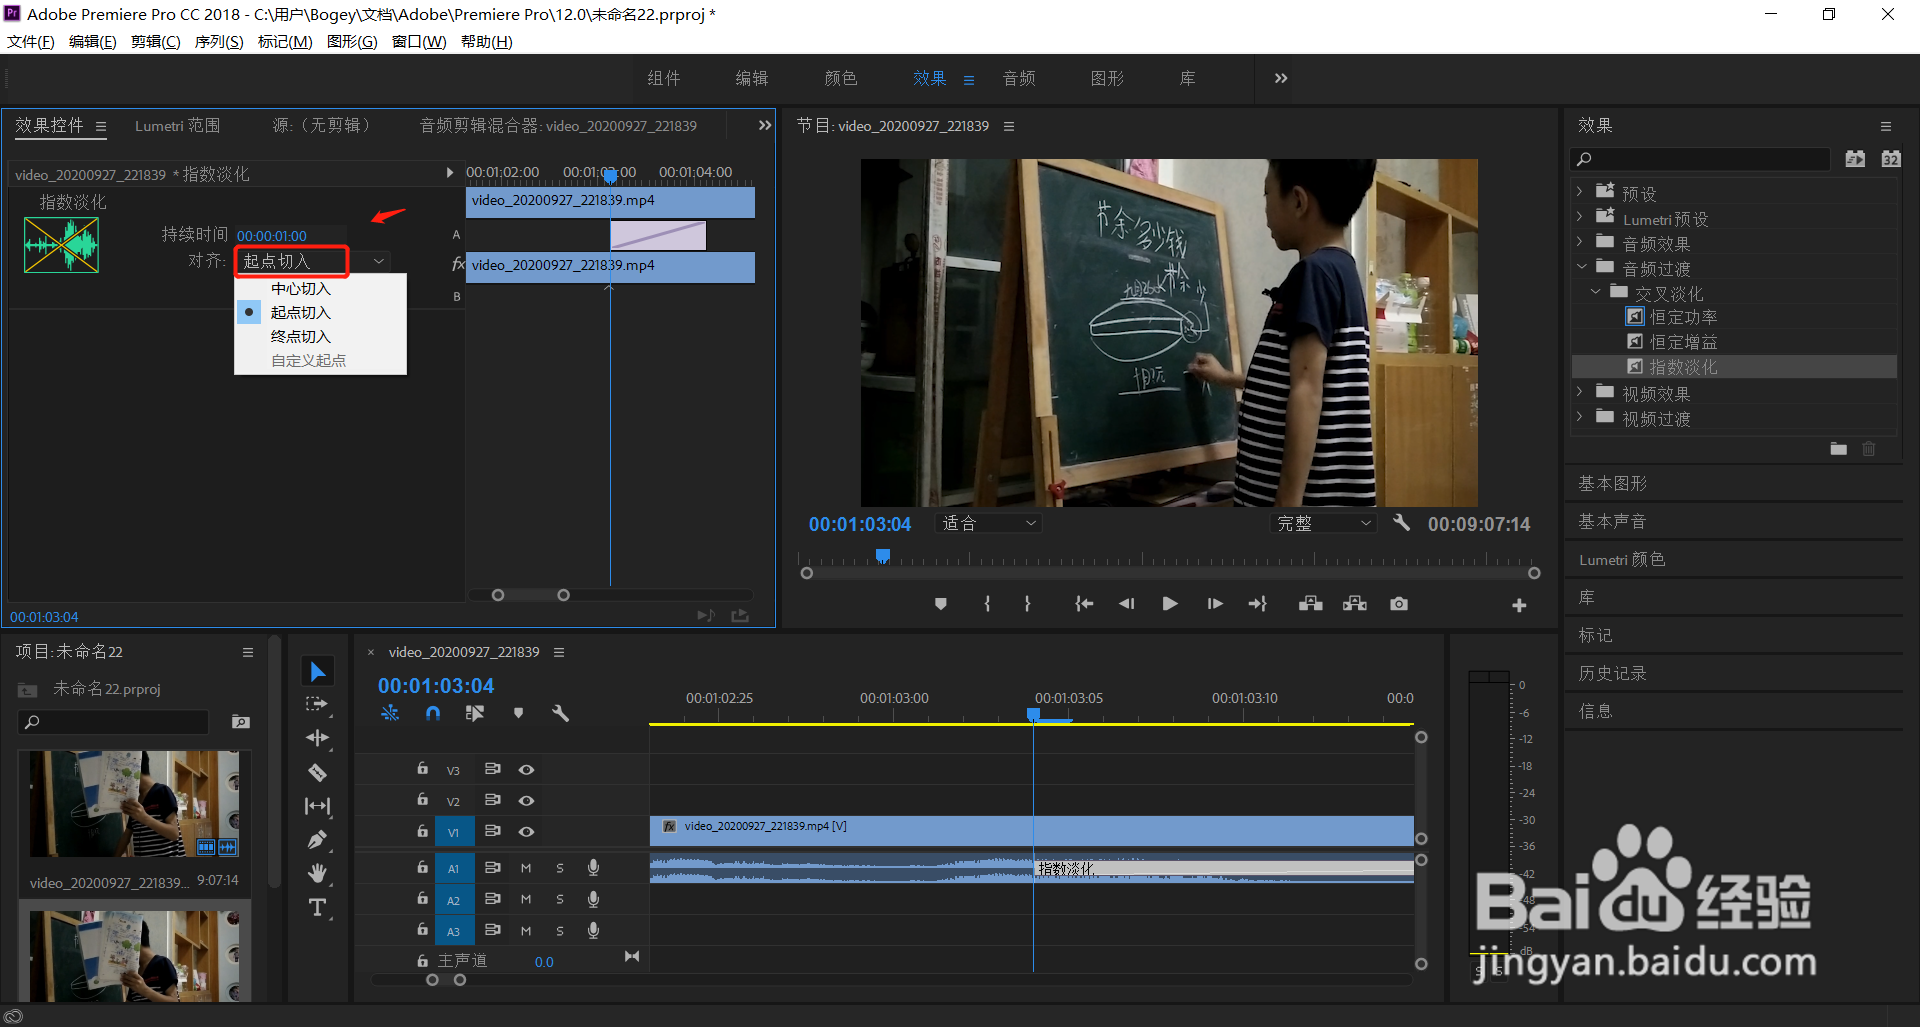This screenshot has width=1920, height=1027.
Task: Open the 序列(S) menu
Action: tap(219, 42)
